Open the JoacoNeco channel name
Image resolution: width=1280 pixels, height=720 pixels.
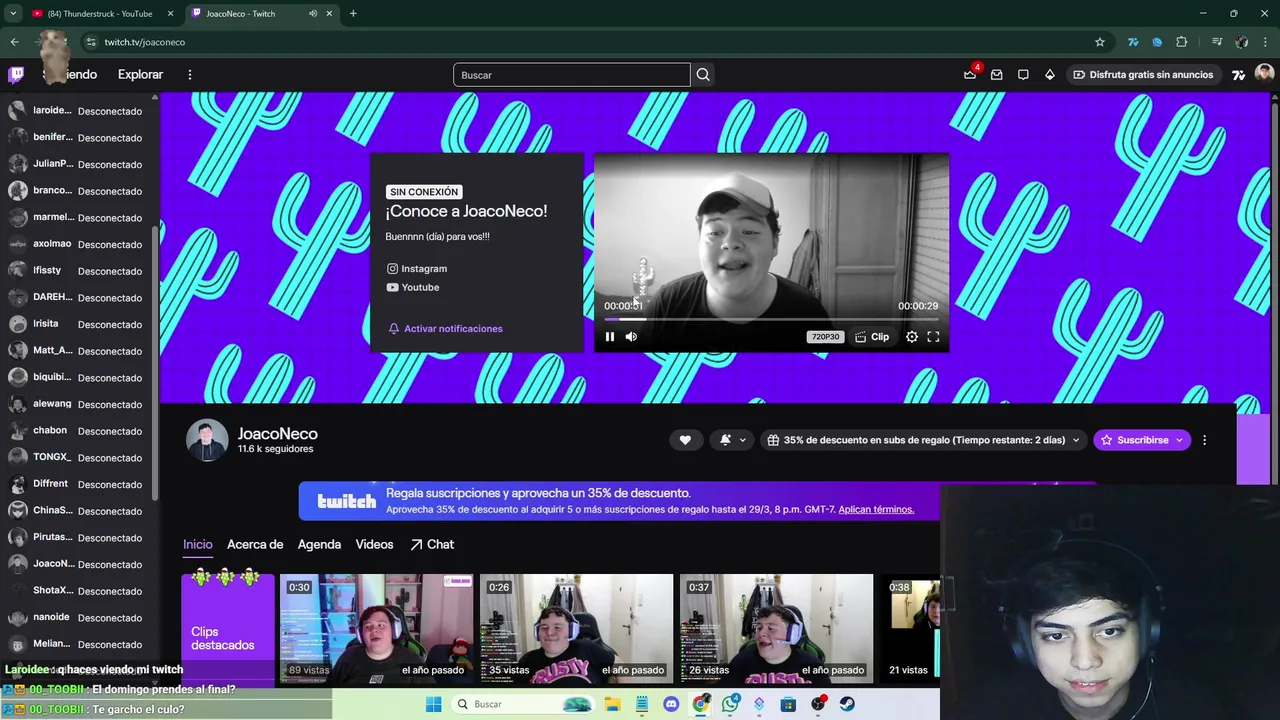(277, 433)
